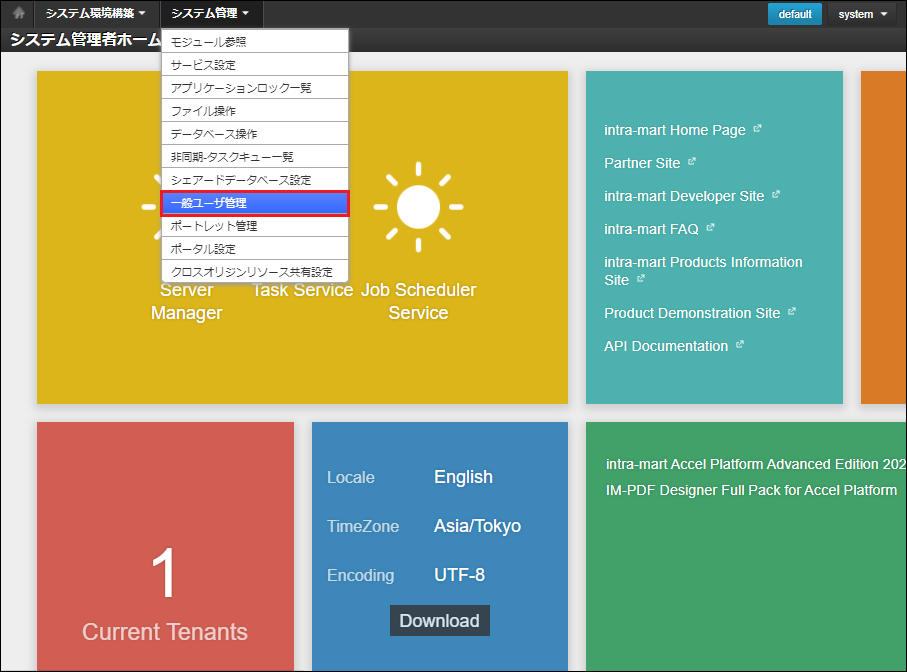
Task: Click the home icon in top bar
Action: [x=18, y=14]
